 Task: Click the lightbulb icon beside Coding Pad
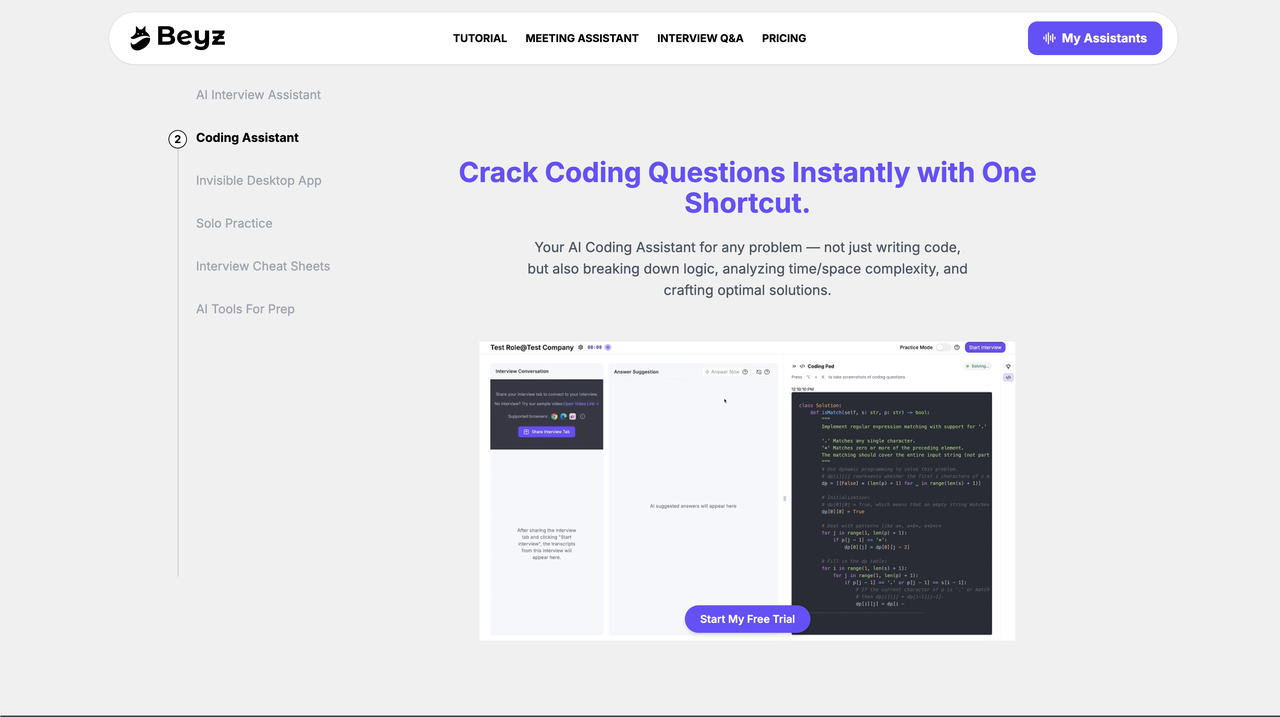click(1008, 366)
